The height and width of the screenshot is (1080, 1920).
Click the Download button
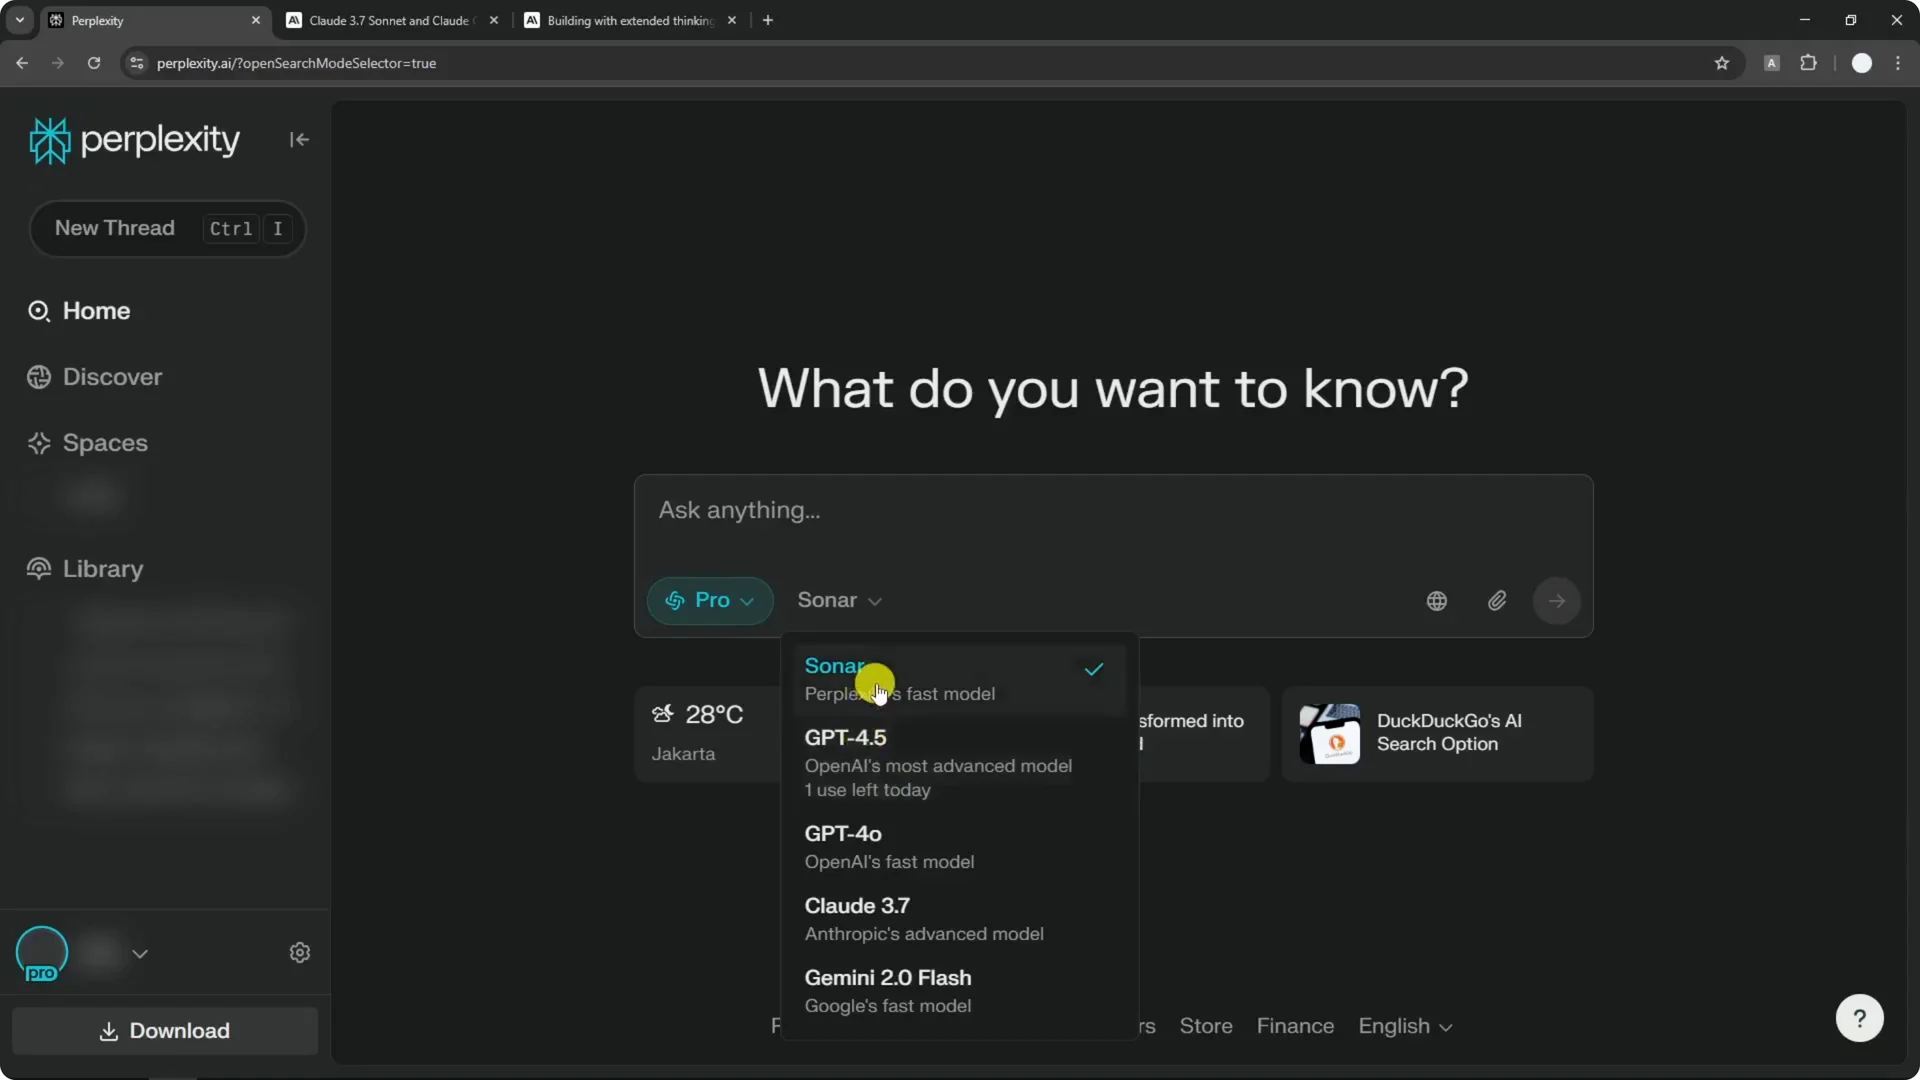pos(165,1031)
